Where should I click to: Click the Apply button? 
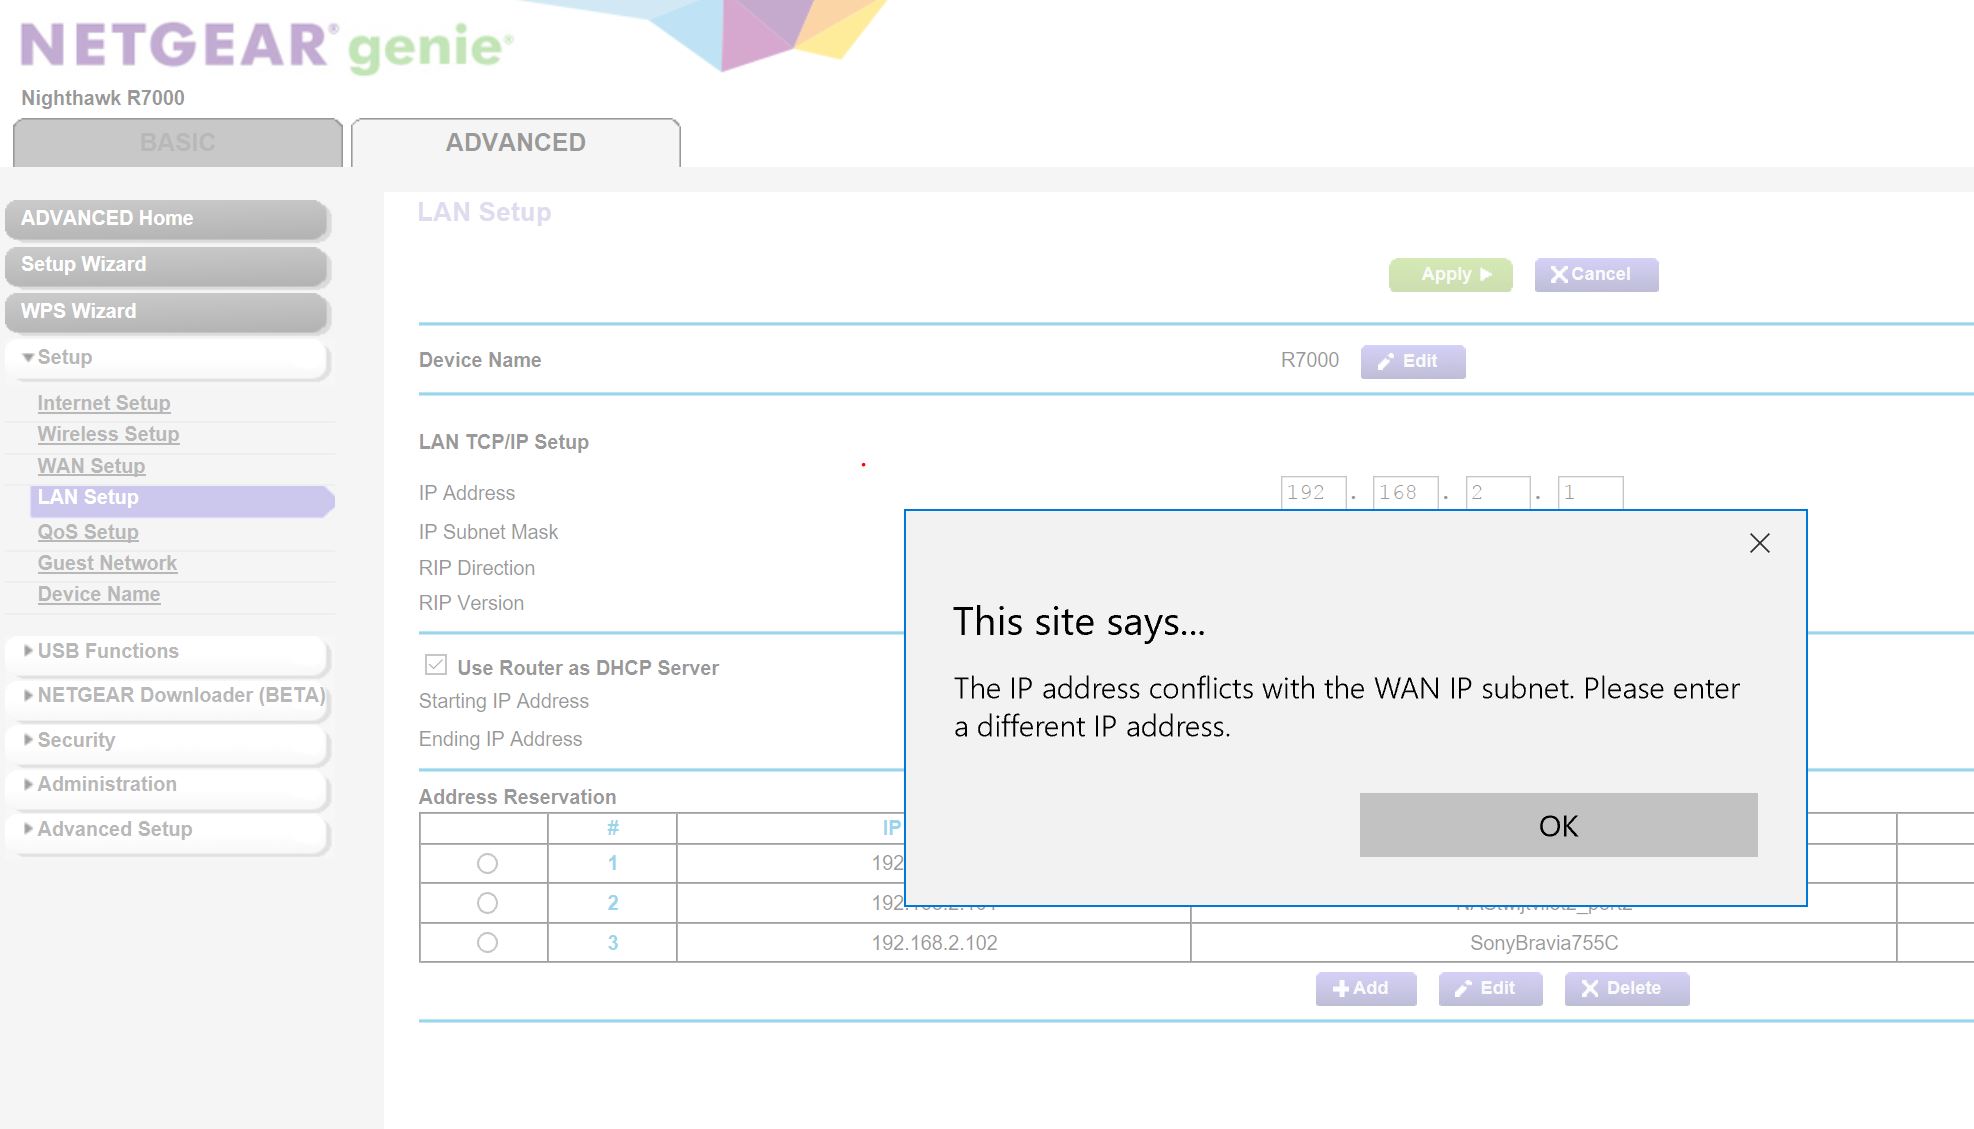point(1450,275)
